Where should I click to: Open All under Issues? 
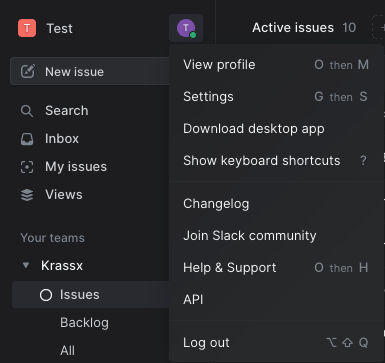(67, 351)
